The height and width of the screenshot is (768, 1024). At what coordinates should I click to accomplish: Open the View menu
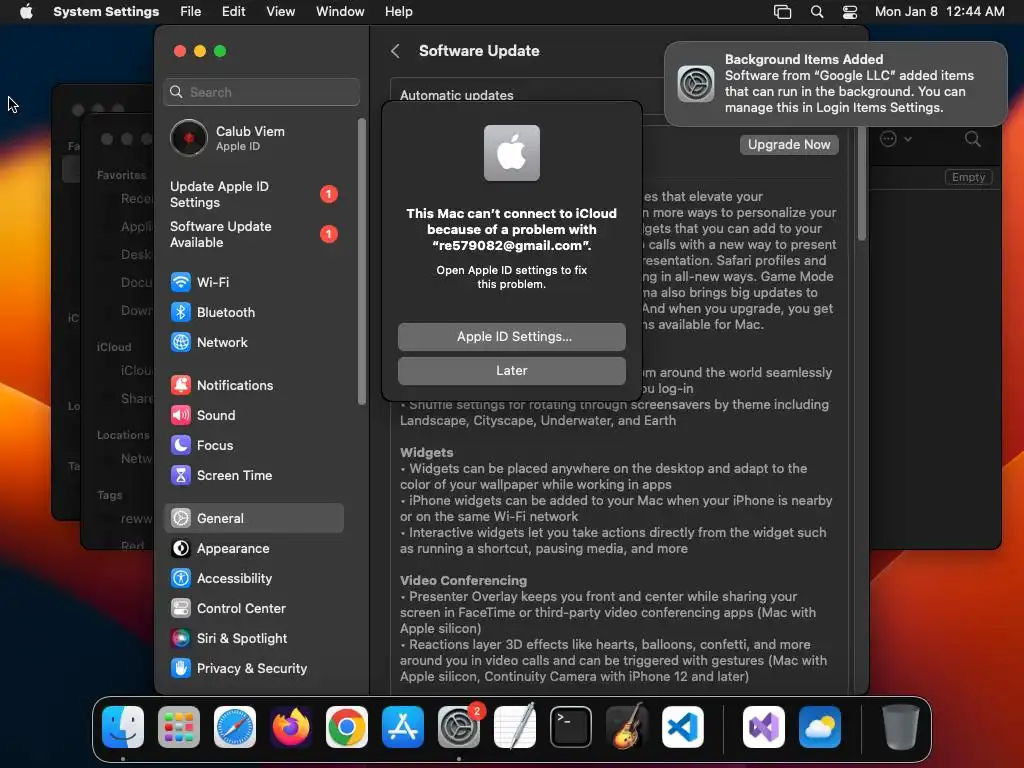[280, 12]
